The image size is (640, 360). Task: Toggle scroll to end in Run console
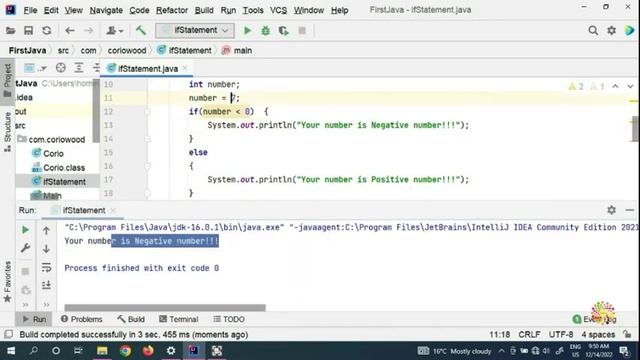(46, 285)
